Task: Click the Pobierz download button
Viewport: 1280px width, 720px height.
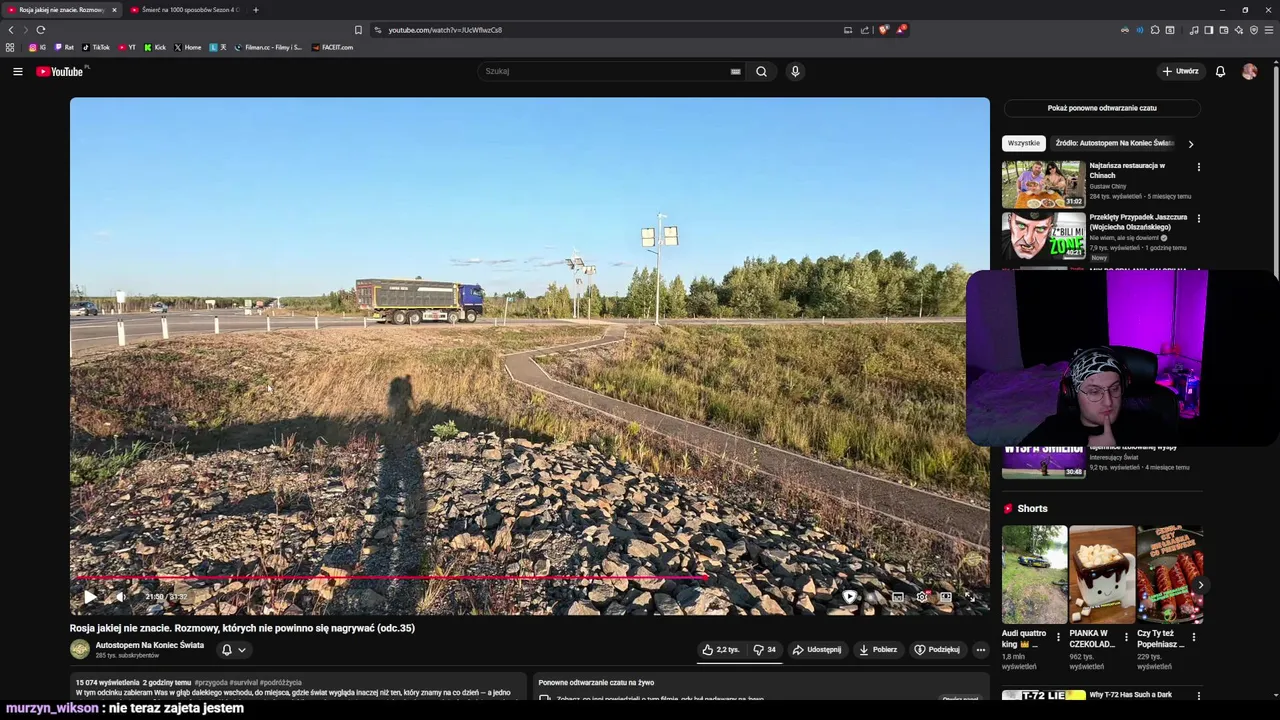Action: coord(878,649)
